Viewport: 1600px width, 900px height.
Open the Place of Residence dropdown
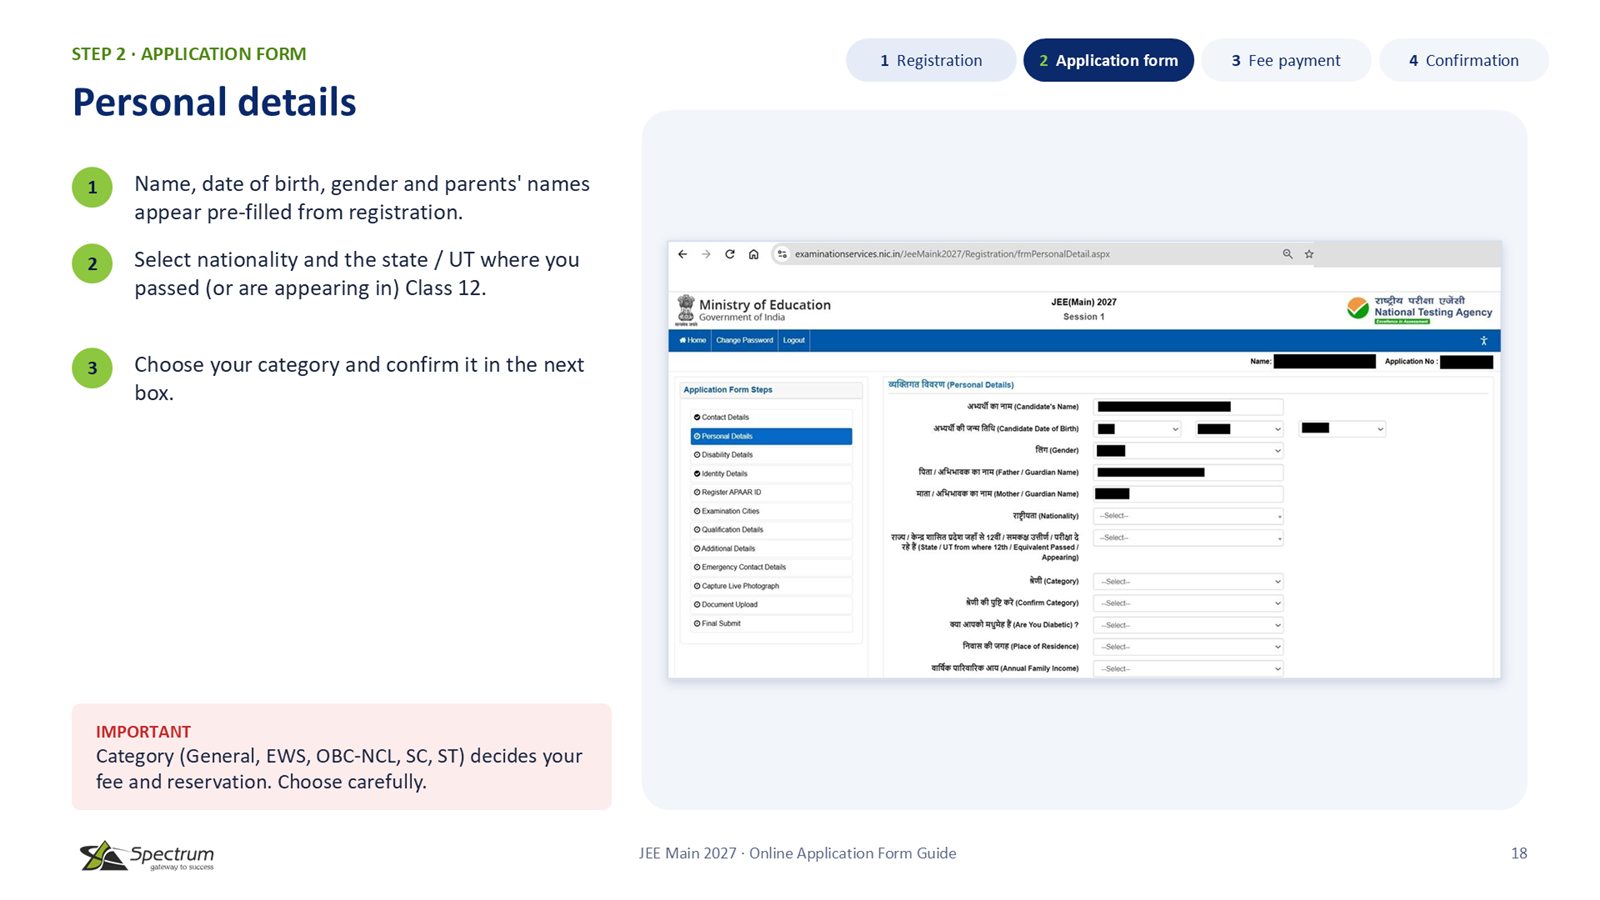[1188, 647]
